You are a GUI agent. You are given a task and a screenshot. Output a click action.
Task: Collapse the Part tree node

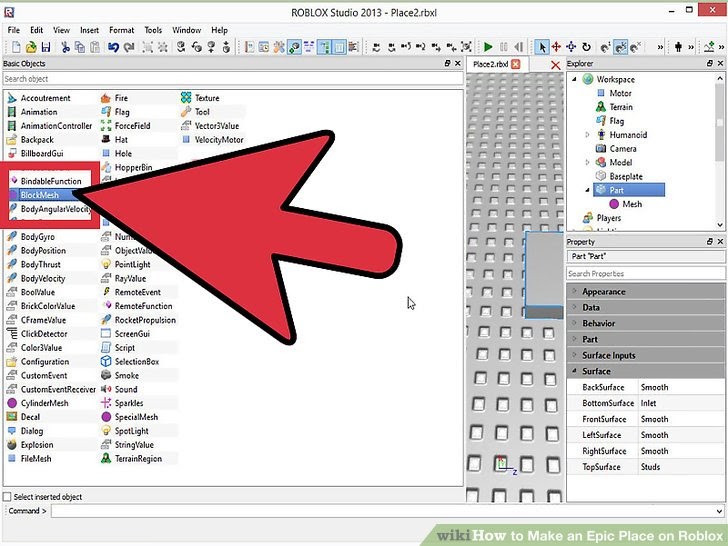(x=587, y=190)
